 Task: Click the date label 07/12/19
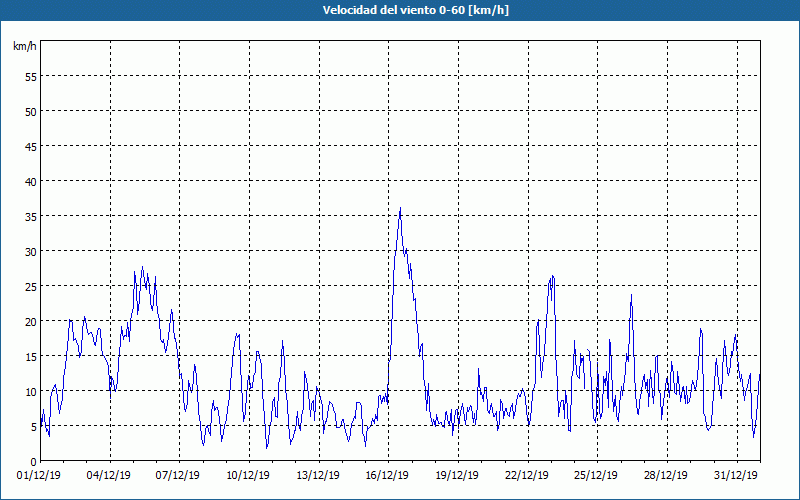pyautogui.click(x=178, y=475)
